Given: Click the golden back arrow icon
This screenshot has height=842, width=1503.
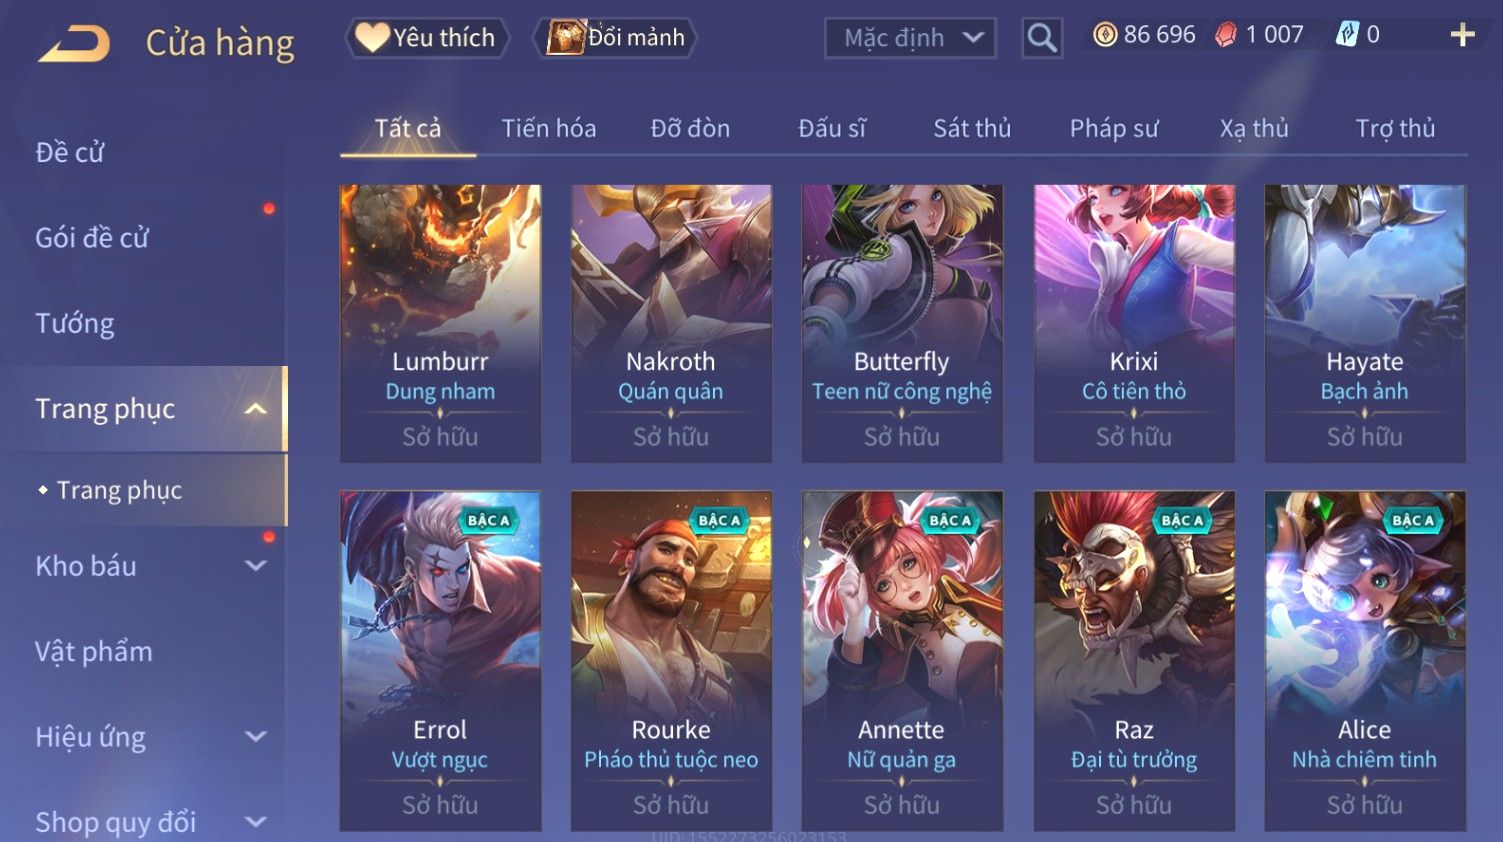Looking at the screenshot, I should click(73, 43).
